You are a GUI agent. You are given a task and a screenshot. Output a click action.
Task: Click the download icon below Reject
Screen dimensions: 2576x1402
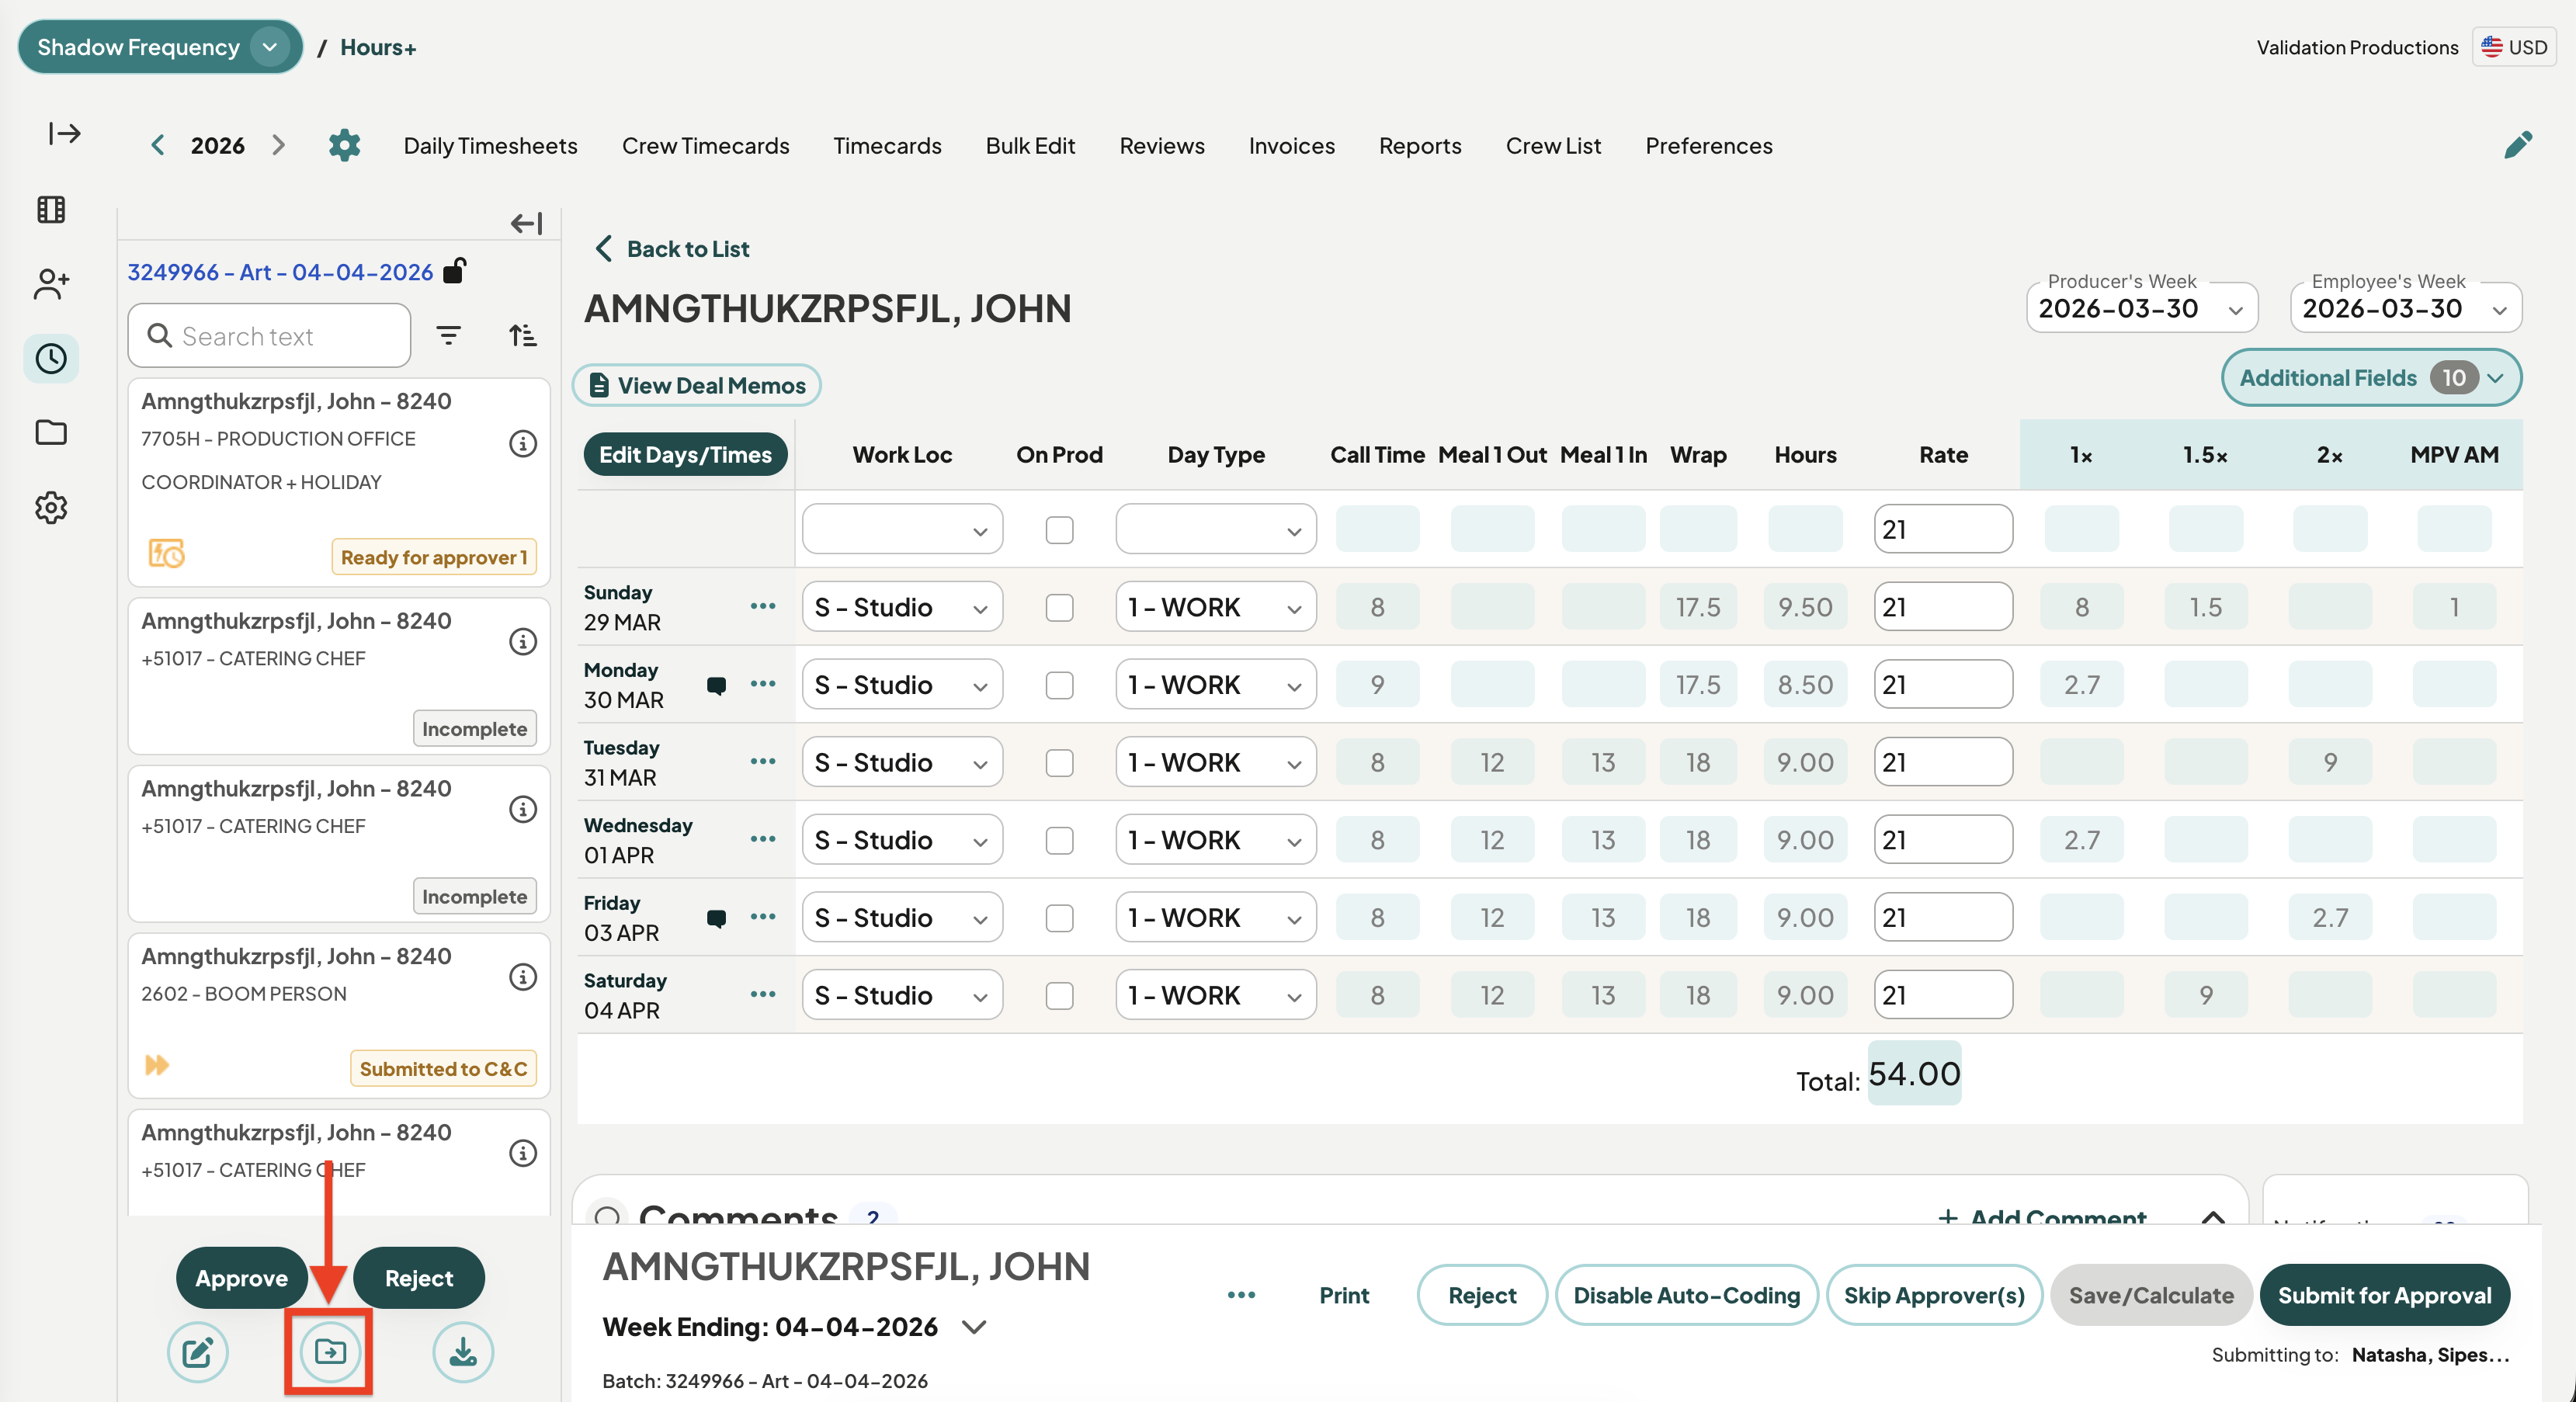[463, 1352]
